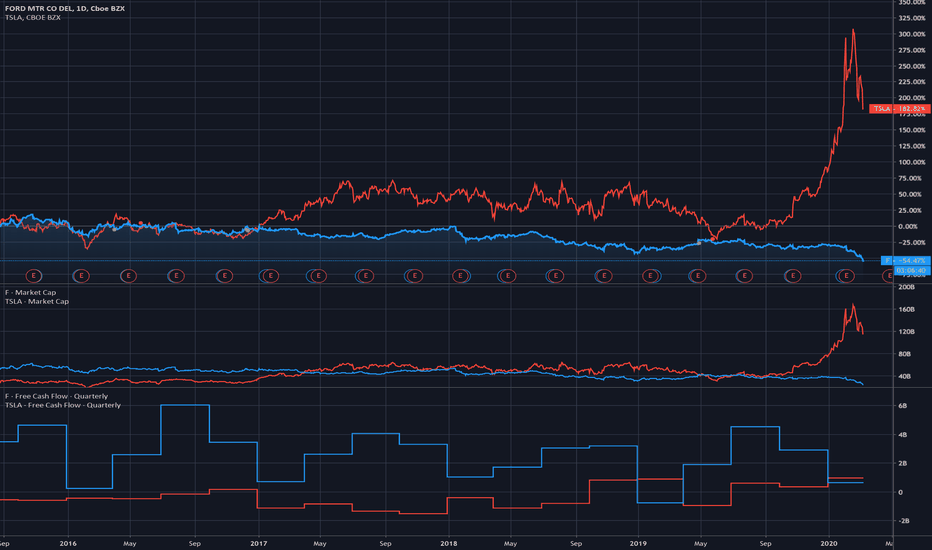Image resolution: width=932 pixels, height=550 pixels.
Task: Click the earnings E marker for July 2016
Action: (176, 276)
